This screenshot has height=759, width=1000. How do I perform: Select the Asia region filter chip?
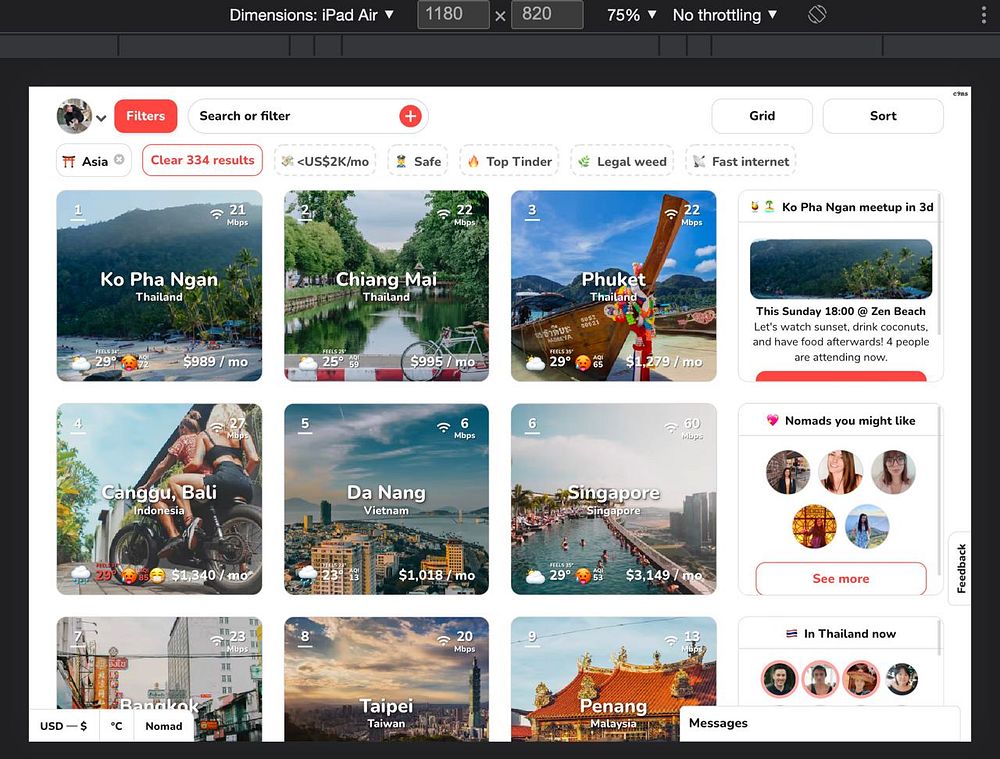click(94, 161)
